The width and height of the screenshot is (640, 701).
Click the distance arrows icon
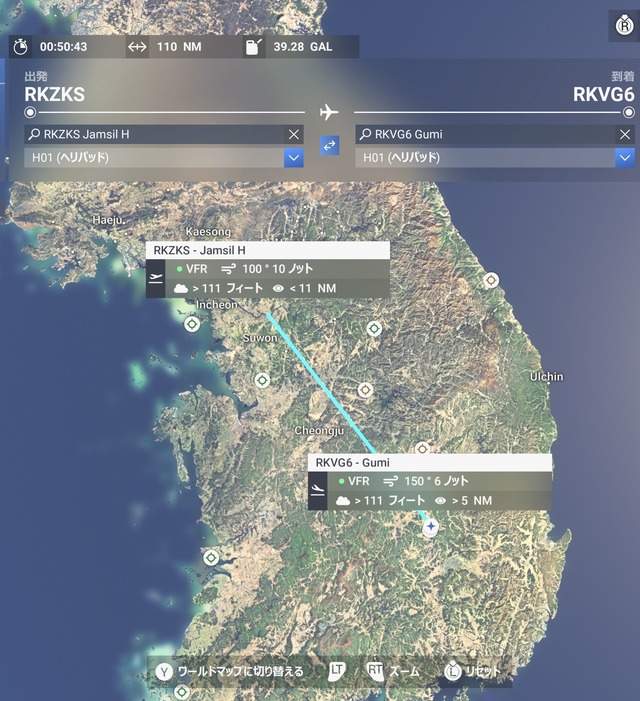click(x=137, y=46)
